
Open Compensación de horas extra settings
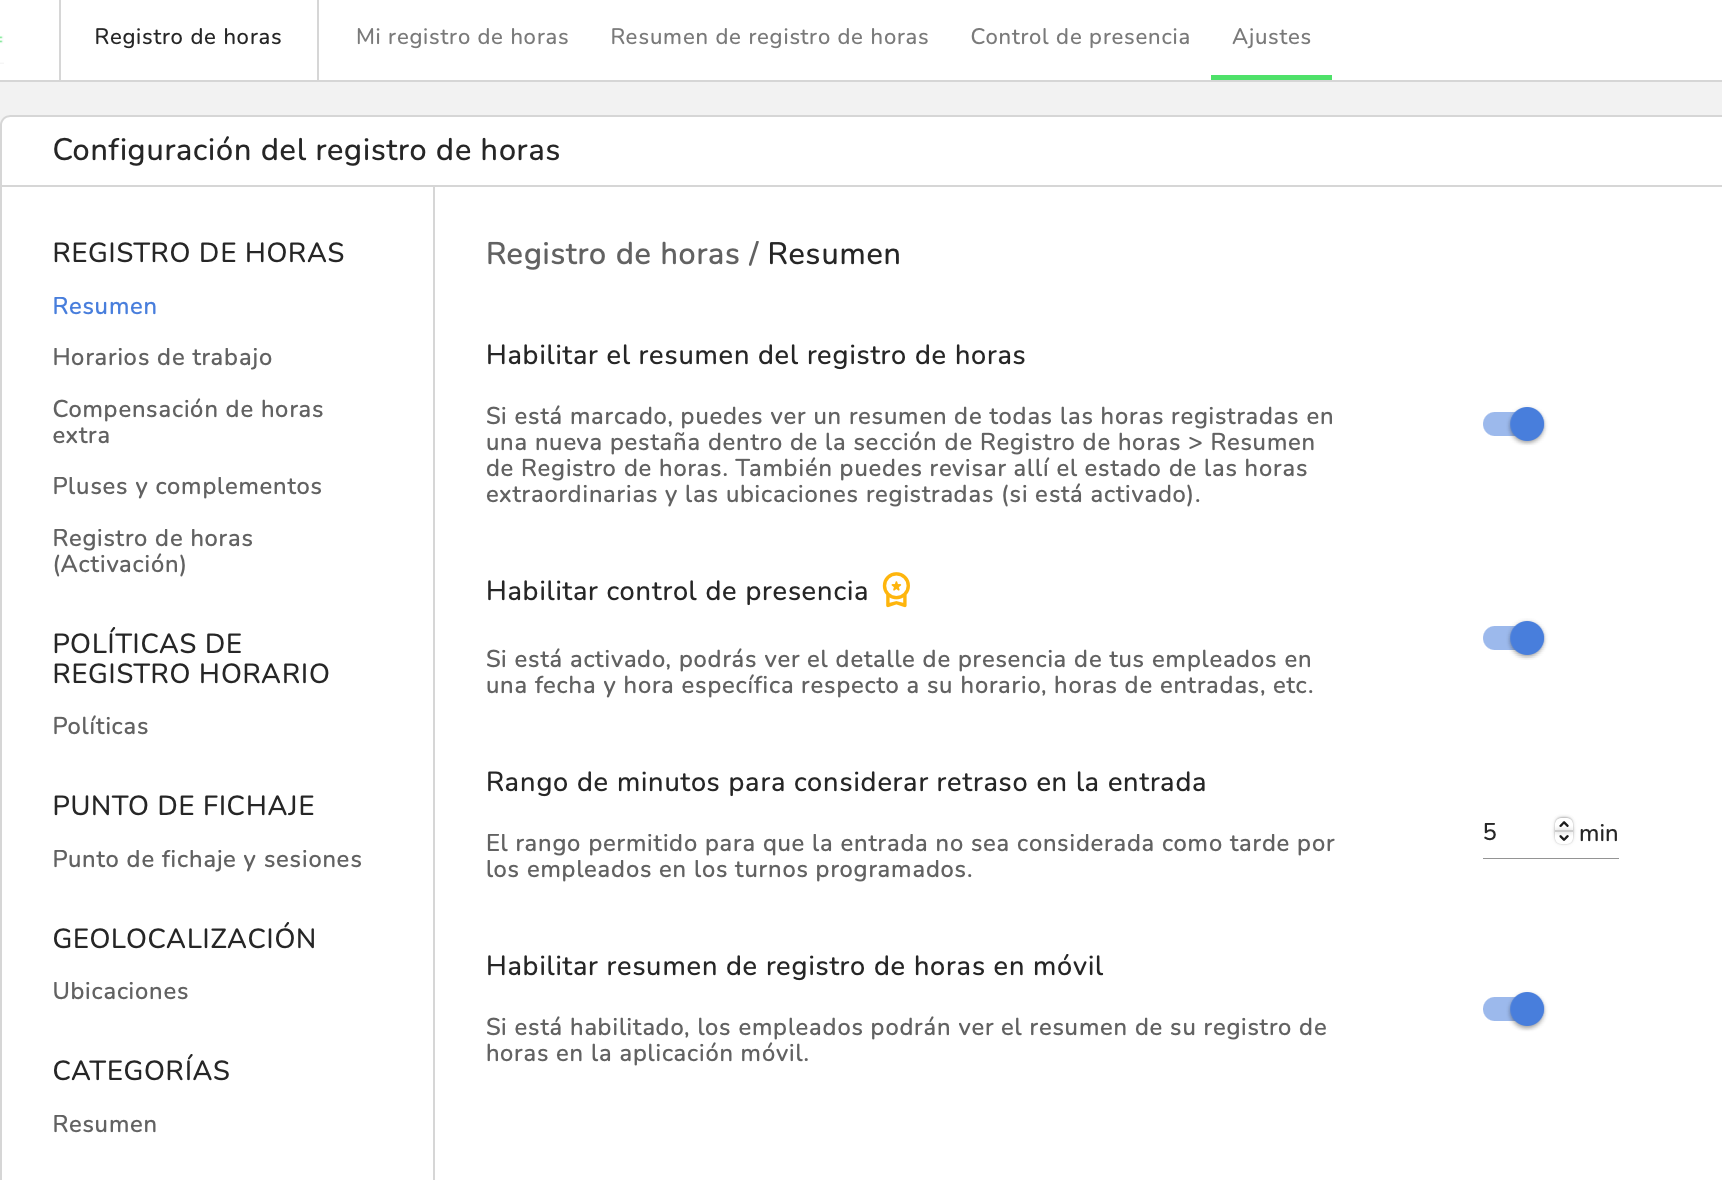(x=188, y=422)
